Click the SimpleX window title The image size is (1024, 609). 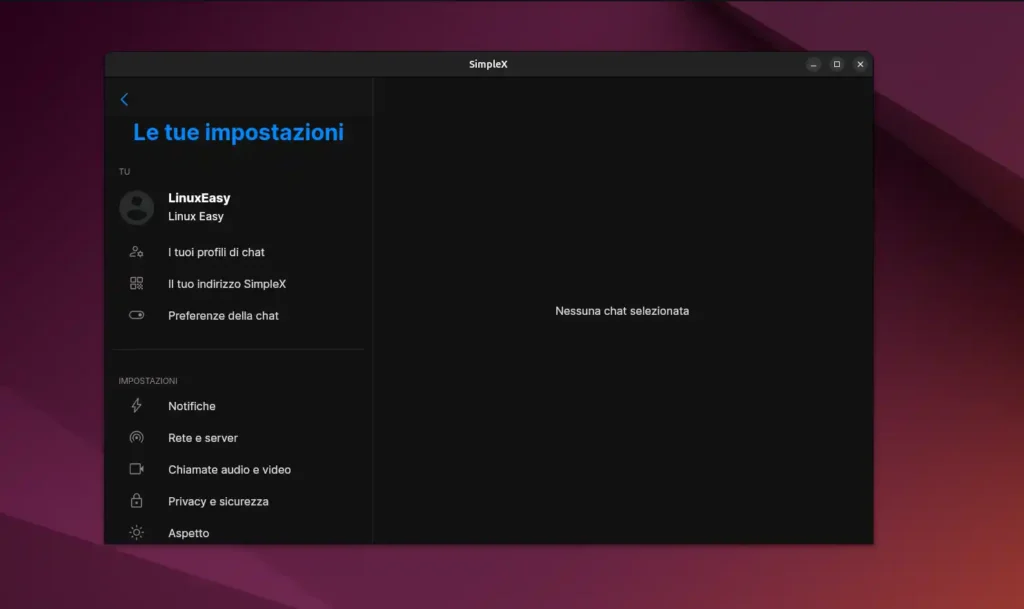(488, 64)
